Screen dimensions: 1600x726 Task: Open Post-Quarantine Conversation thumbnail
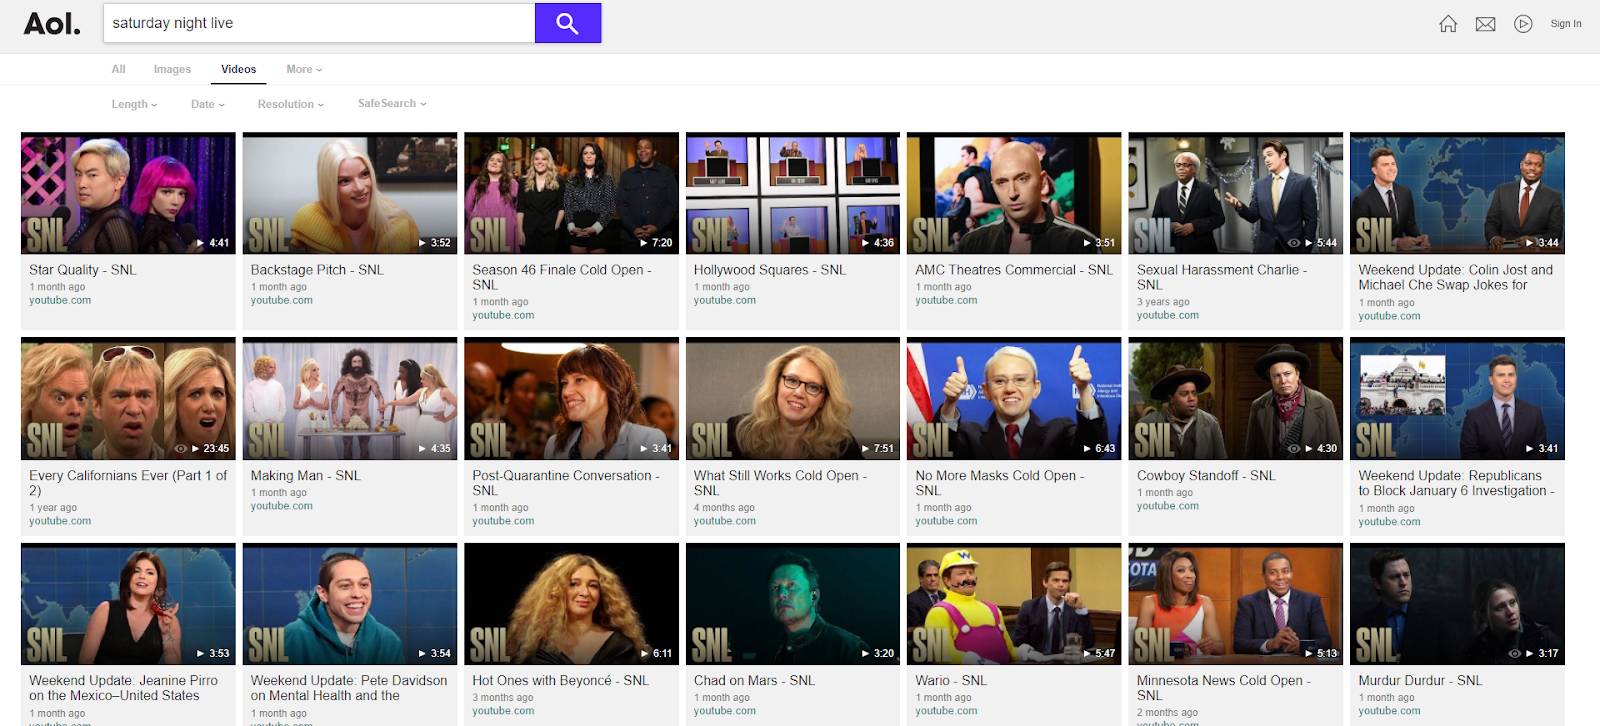click(571, 399)
